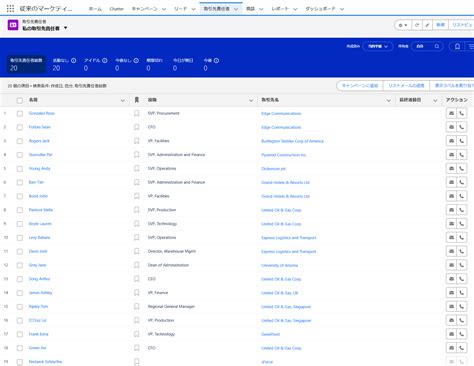This screenshot has height=366, width=474.
Task: Send email to Green Avi
Action: [451, 348]
